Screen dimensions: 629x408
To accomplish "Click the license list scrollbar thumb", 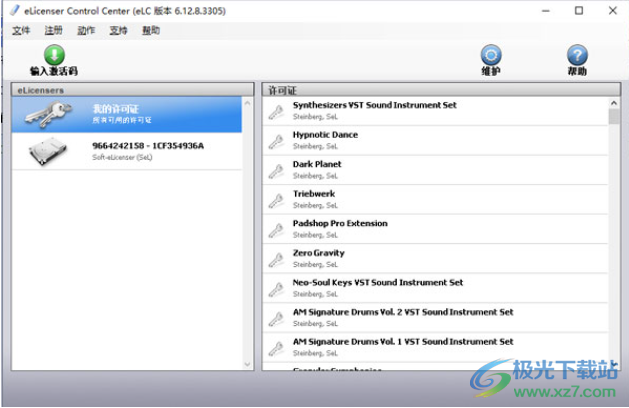I will click(x=614, y=117).
